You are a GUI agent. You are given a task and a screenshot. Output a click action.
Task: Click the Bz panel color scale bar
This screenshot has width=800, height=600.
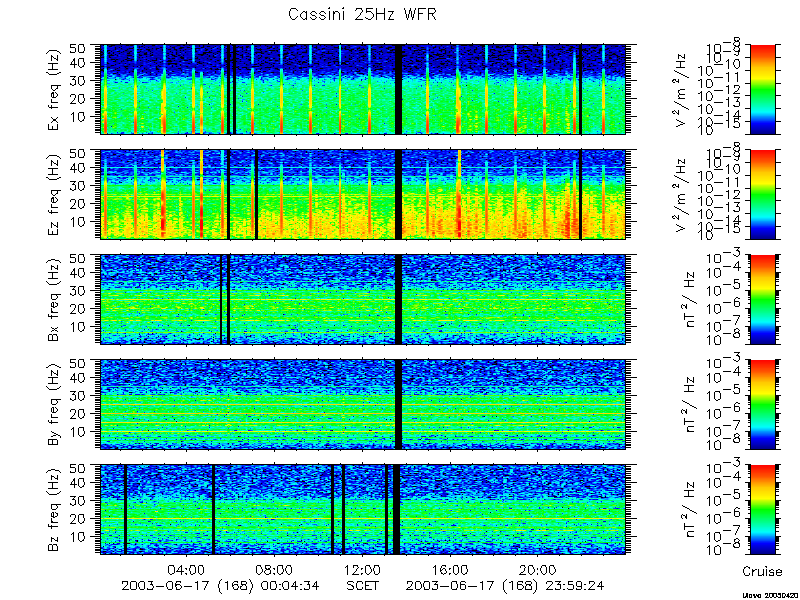click(x=762, y=509)
